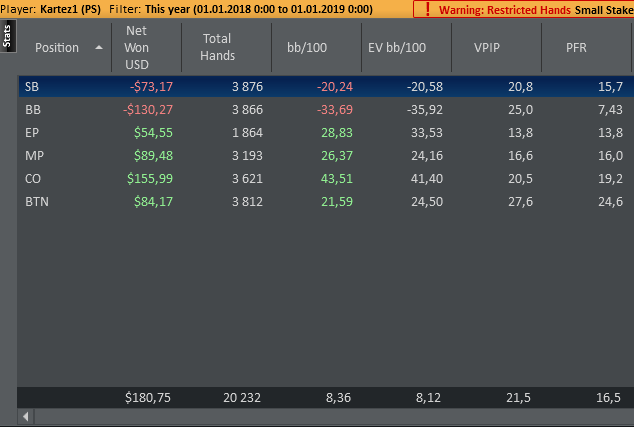Sort table by VPIP column
Viewport: 634px width, 427px height.
(490, 47)
